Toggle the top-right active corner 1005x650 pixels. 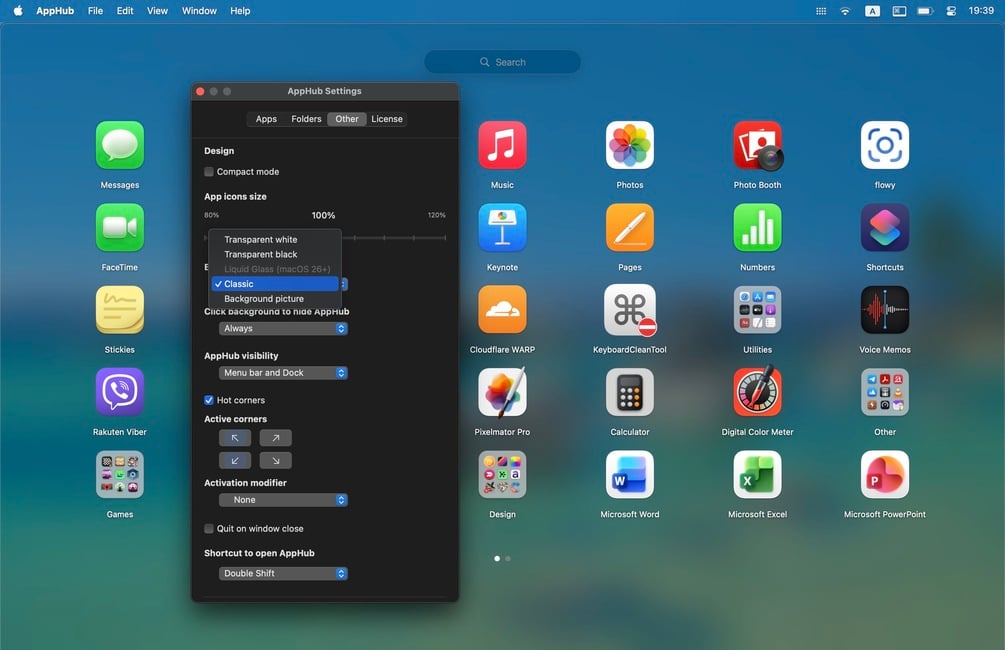276,438
